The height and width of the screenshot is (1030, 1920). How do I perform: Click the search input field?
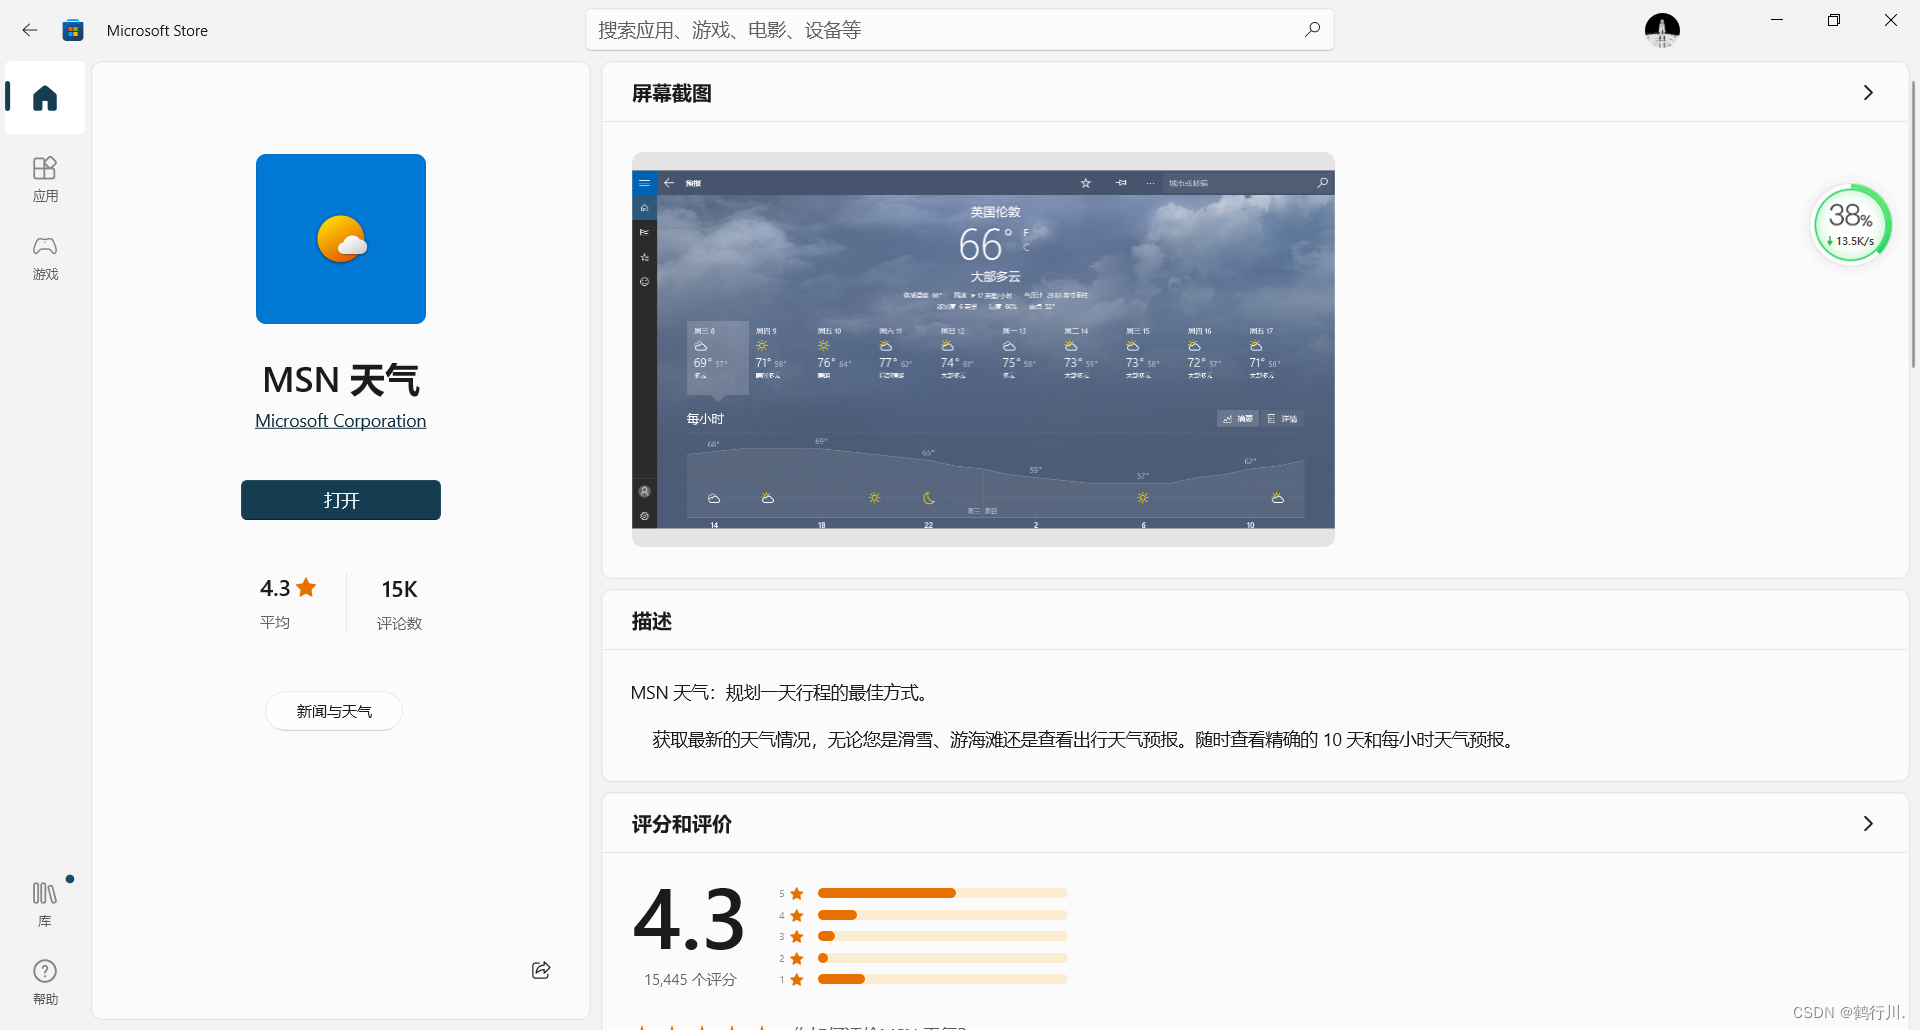point(960,30)
